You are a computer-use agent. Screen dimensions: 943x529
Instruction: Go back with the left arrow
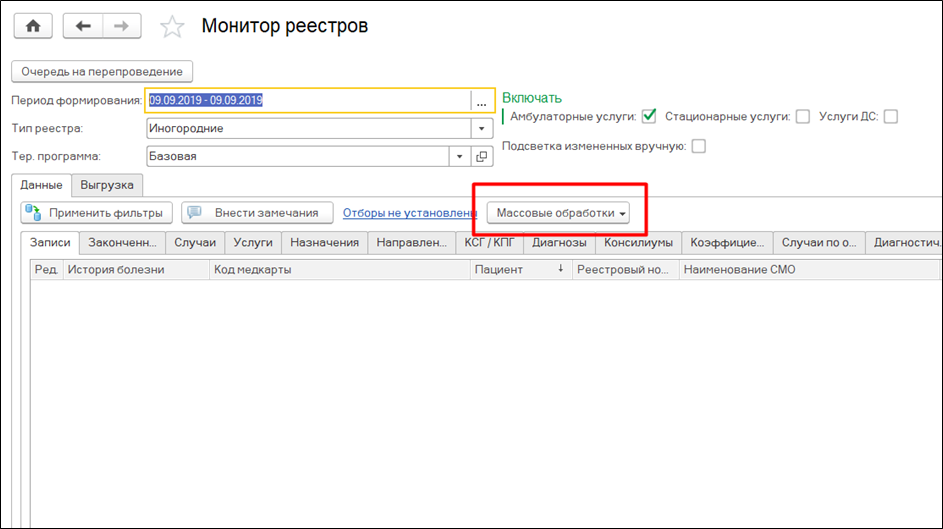click(x=83, y=26)
